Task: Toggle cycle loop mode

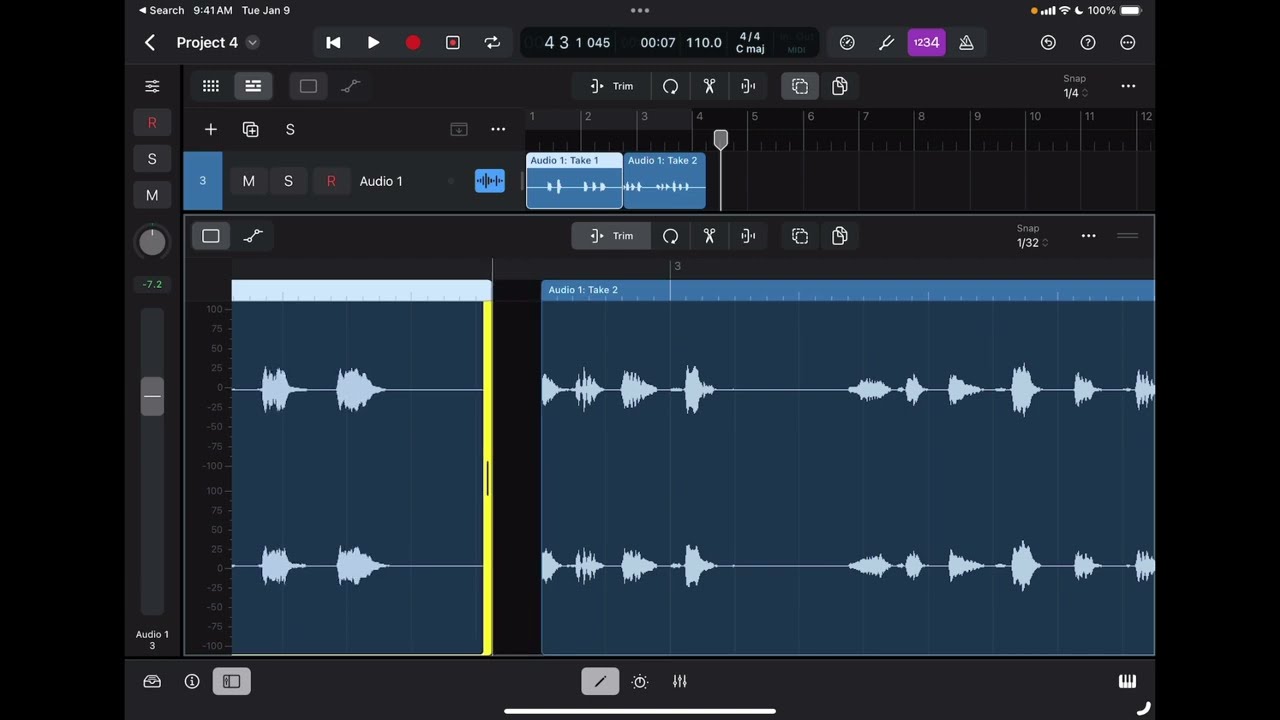Action: point(492,42)
